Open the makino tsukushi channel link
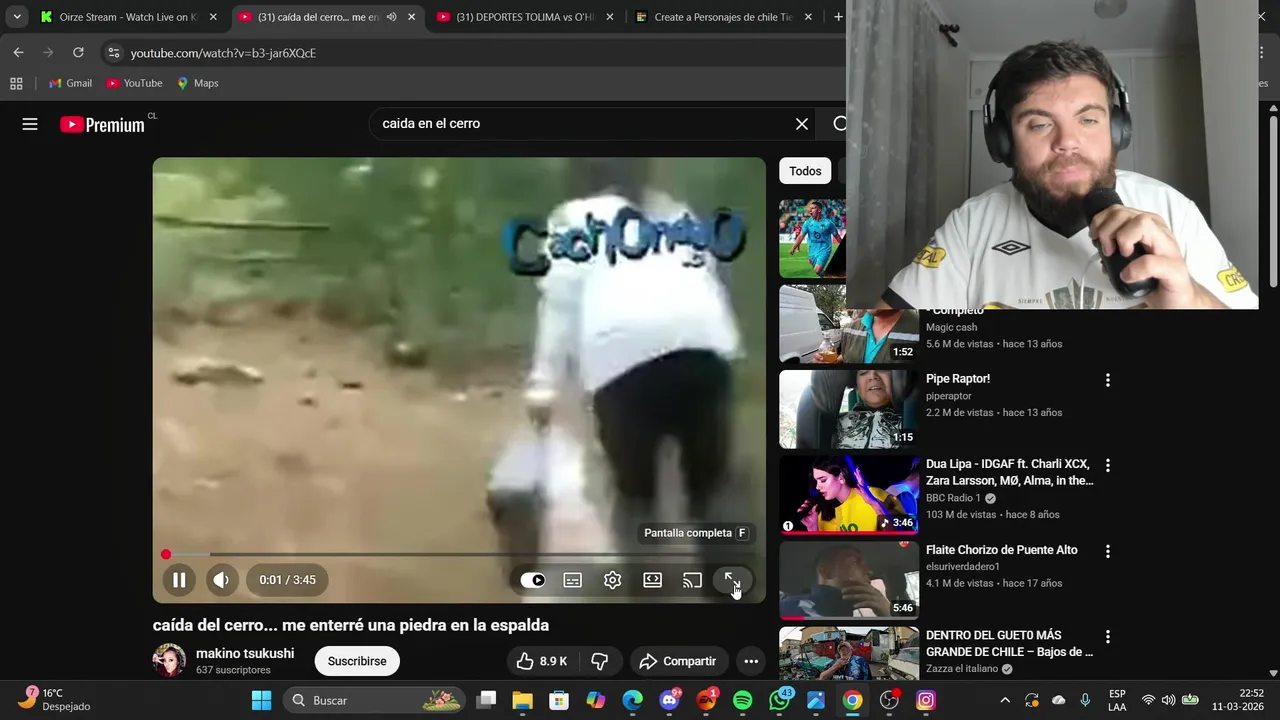The image size is (1280, 720). pyautogui.click(x=245, y=653)
